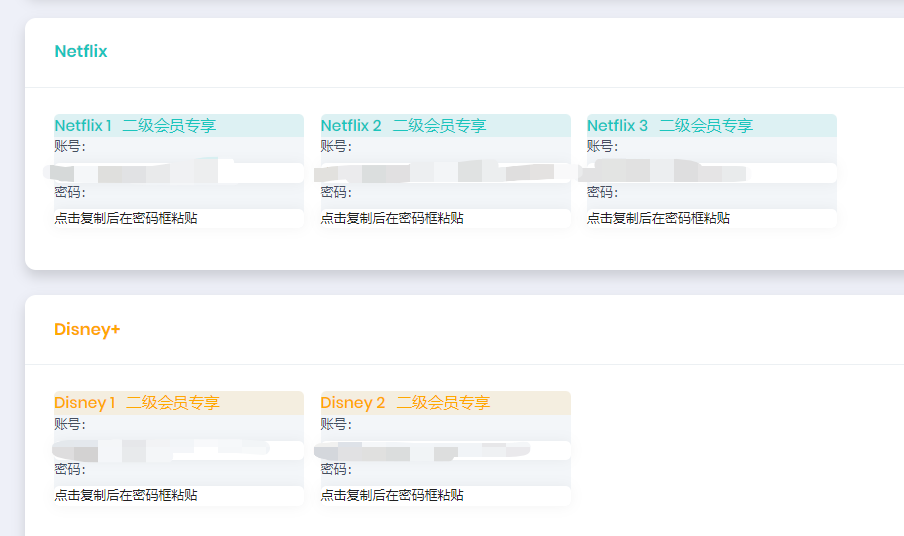Click Netflix 2 password copy field
The width and height of the screenshot is (904, 536).
(446, 218)
